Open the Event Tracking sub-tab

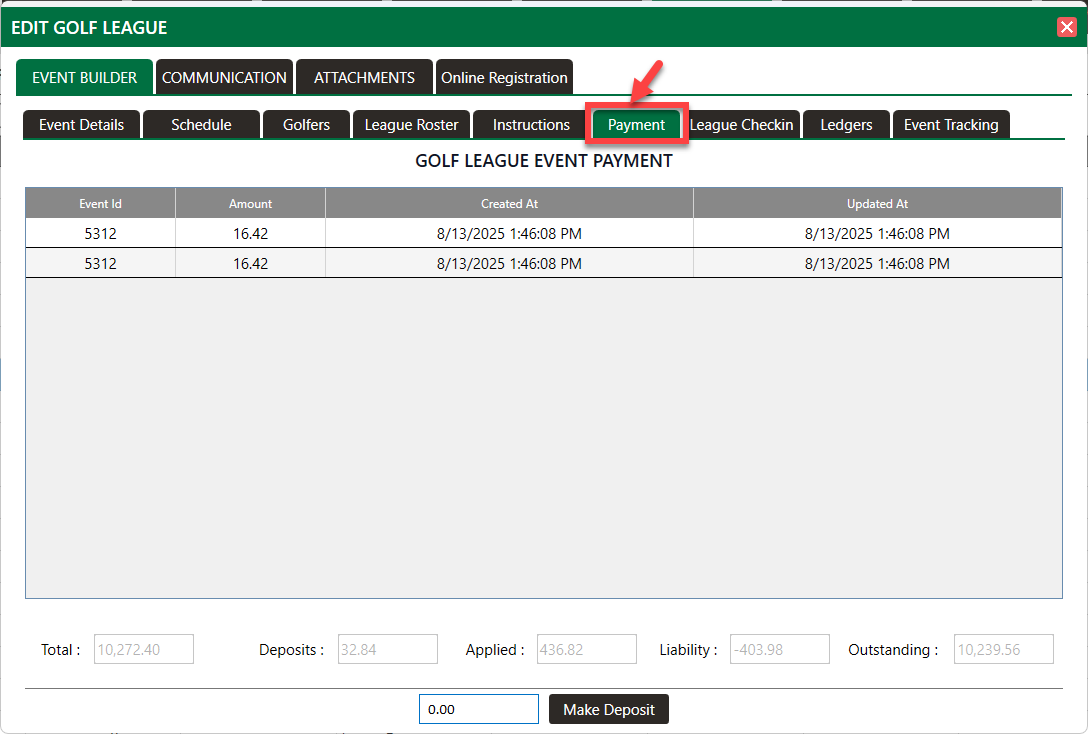(x=951, y=125)
